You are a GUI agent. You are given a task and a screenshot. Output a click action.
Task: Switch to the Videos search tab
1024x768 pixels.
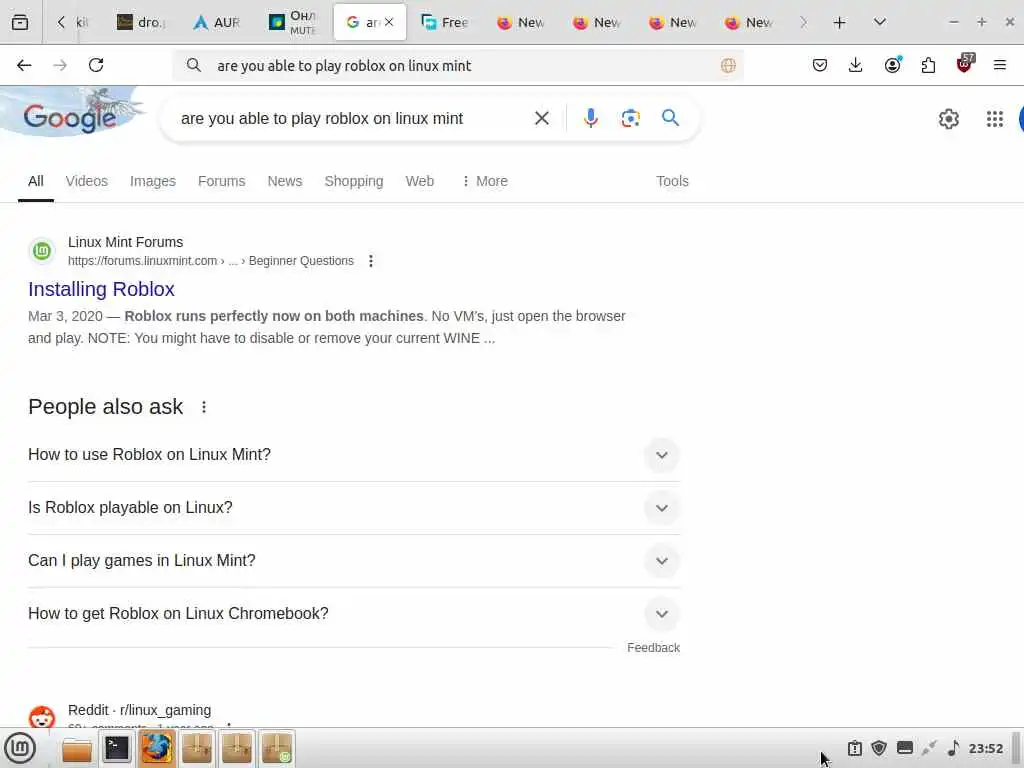tap(86, 181)
